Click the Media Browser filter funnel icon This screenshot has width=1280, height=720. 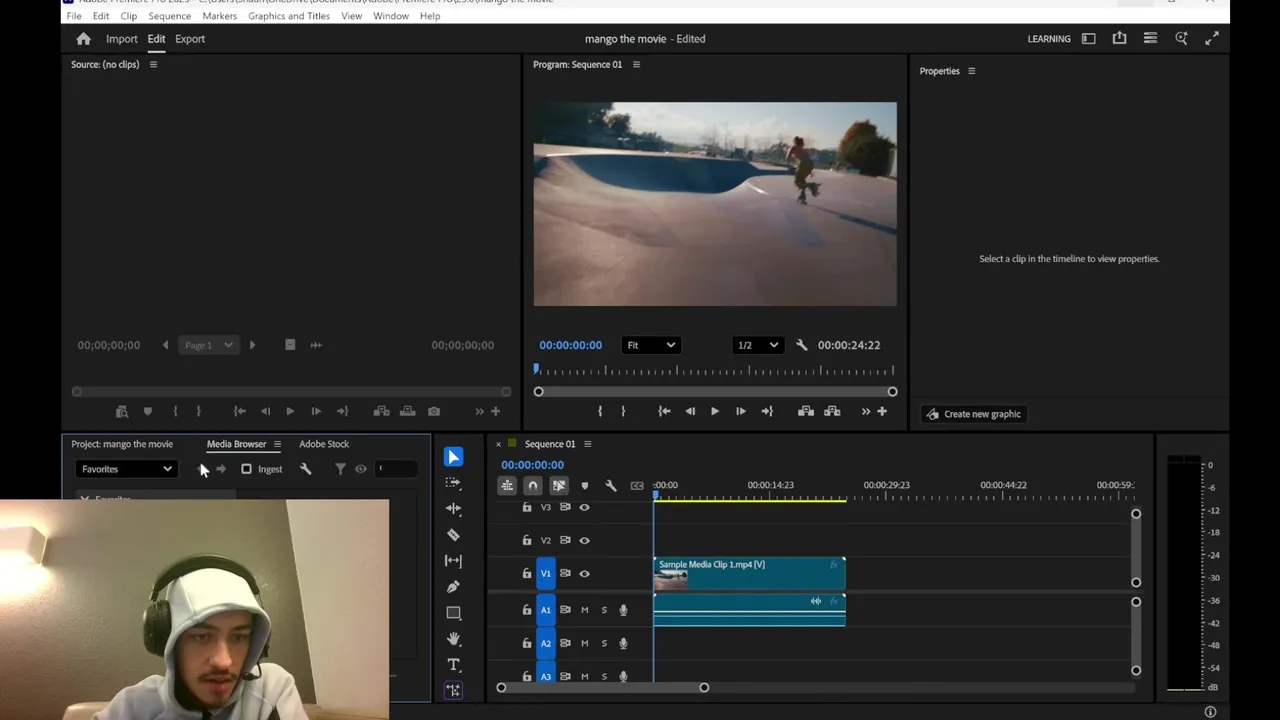340,469
